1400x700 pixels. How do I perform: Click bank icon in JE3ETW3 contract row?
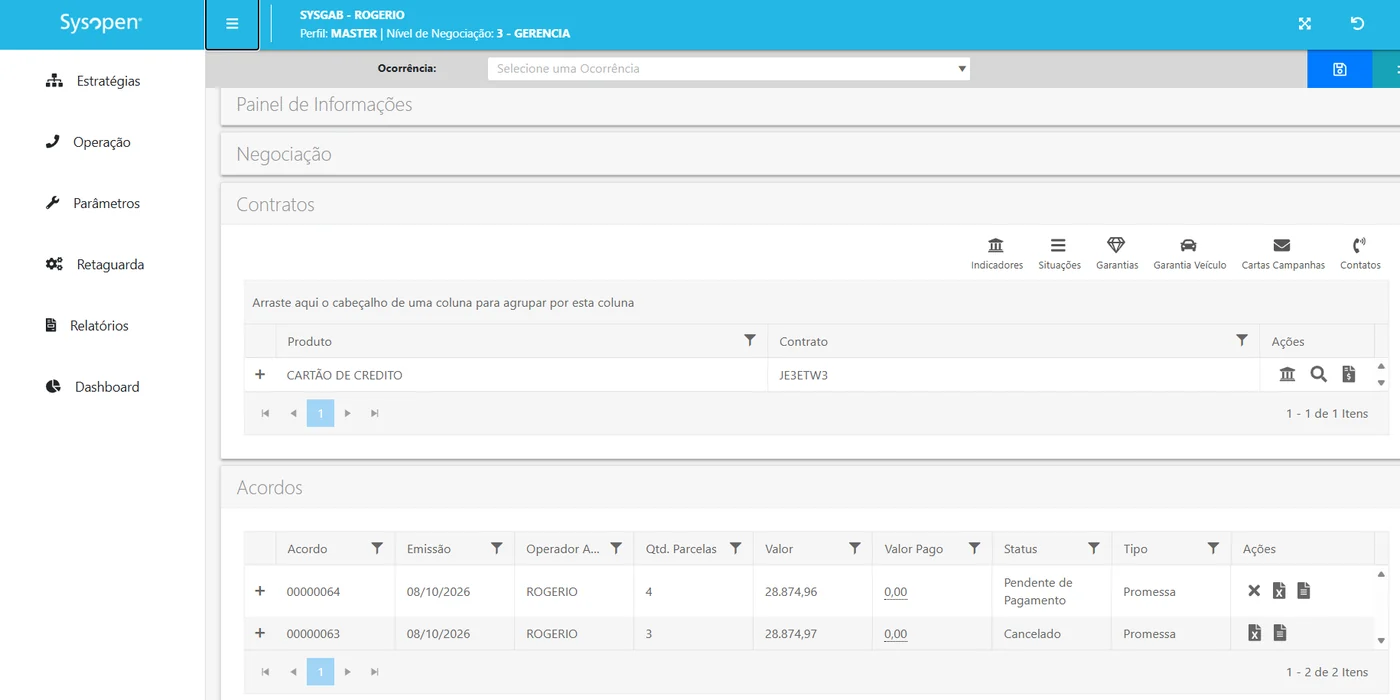click(x=1287, y=375)
